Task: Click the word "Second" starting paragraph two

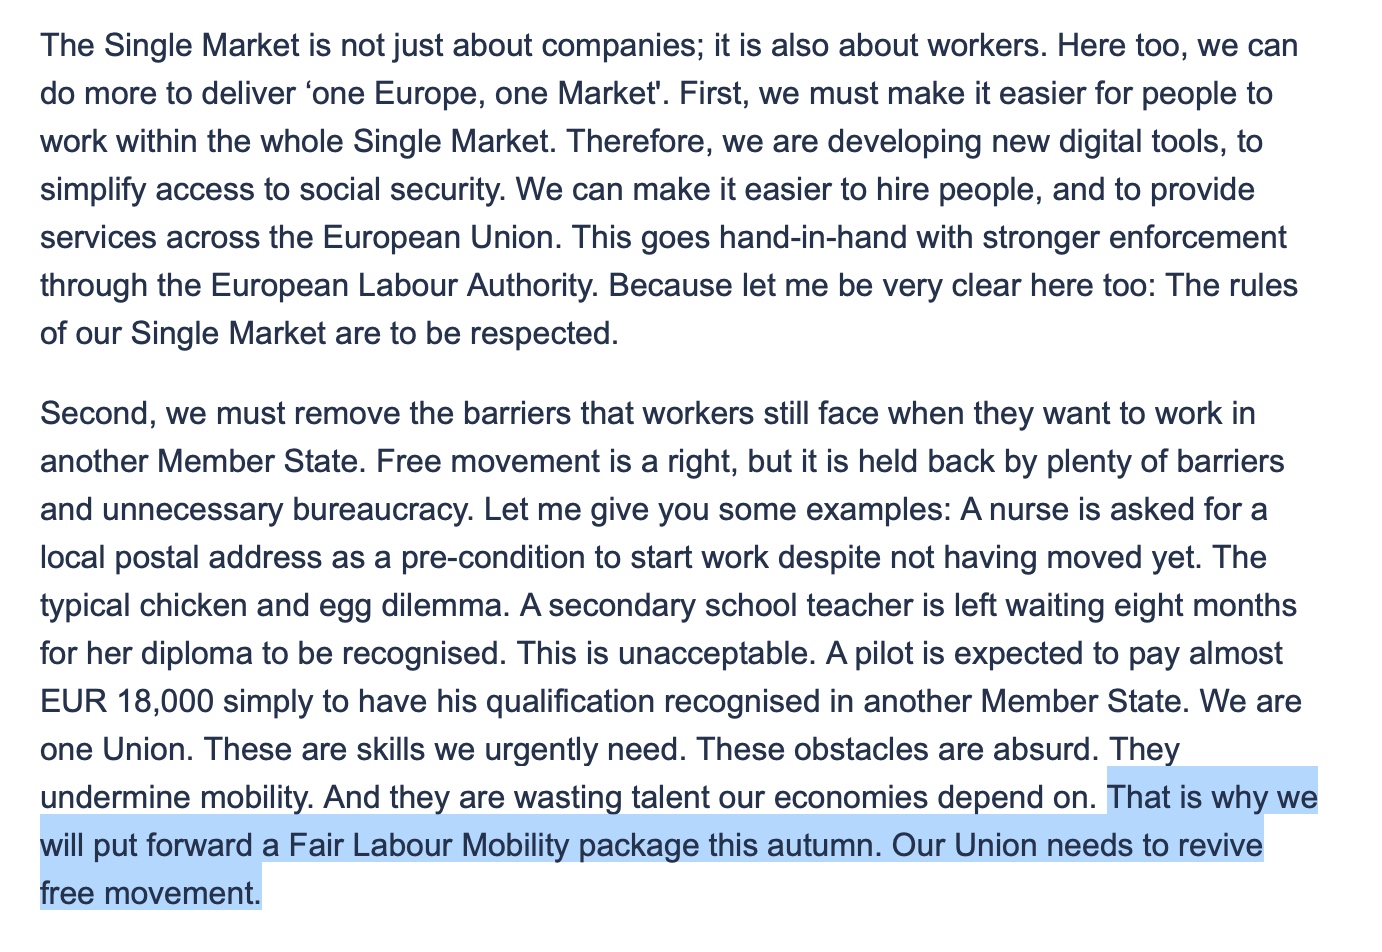Action: pyautogui.click(x=95, y=414)
